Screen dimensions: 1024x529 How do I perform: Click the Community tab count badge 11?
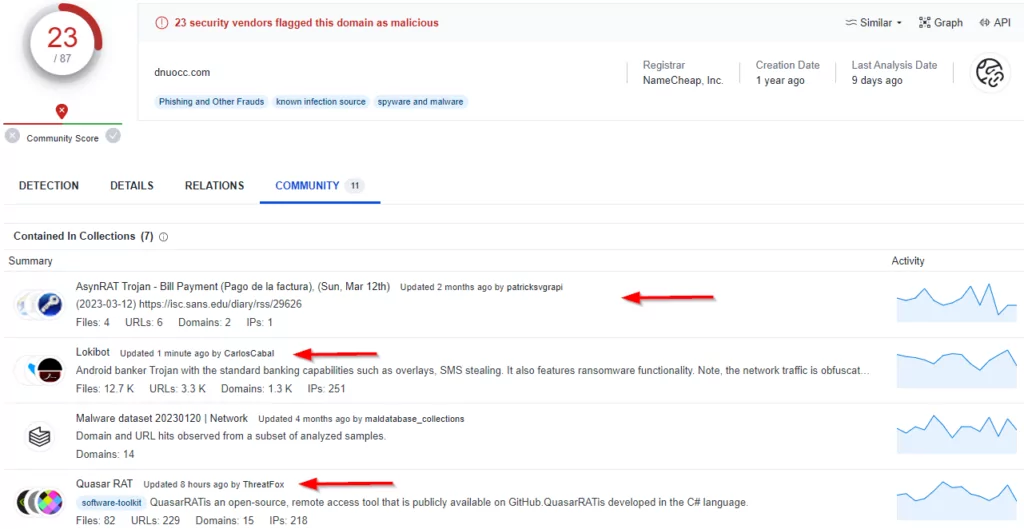coord(355,186)
